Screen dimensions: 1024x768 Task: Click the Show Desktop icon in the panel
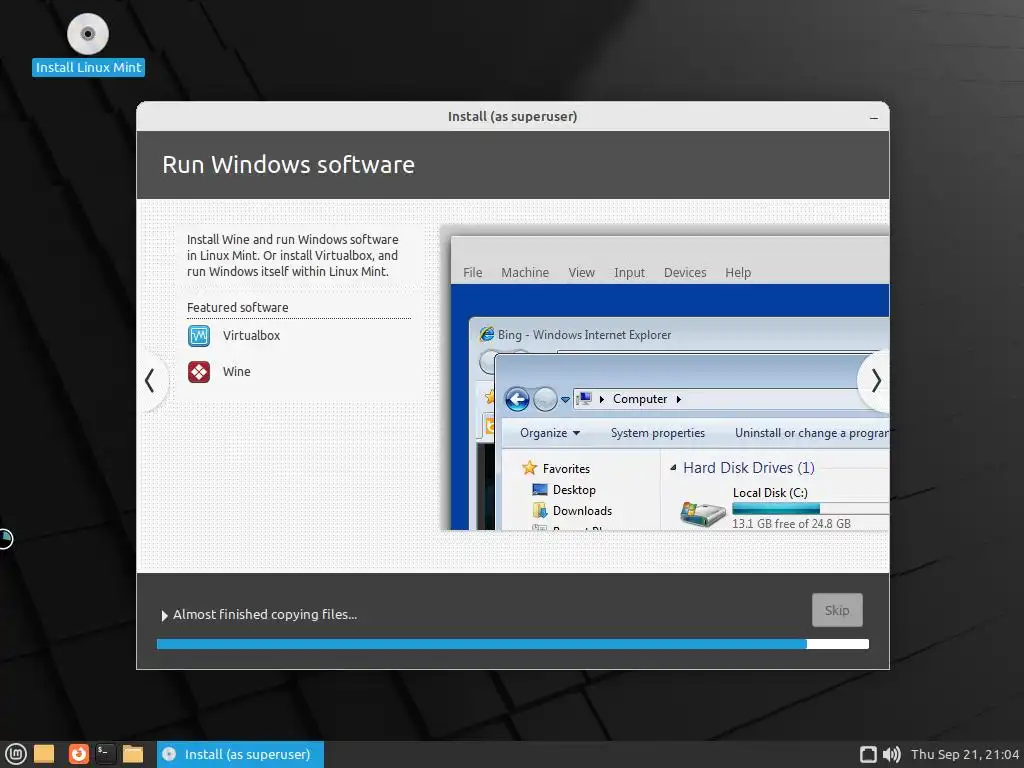pos(44,754)
